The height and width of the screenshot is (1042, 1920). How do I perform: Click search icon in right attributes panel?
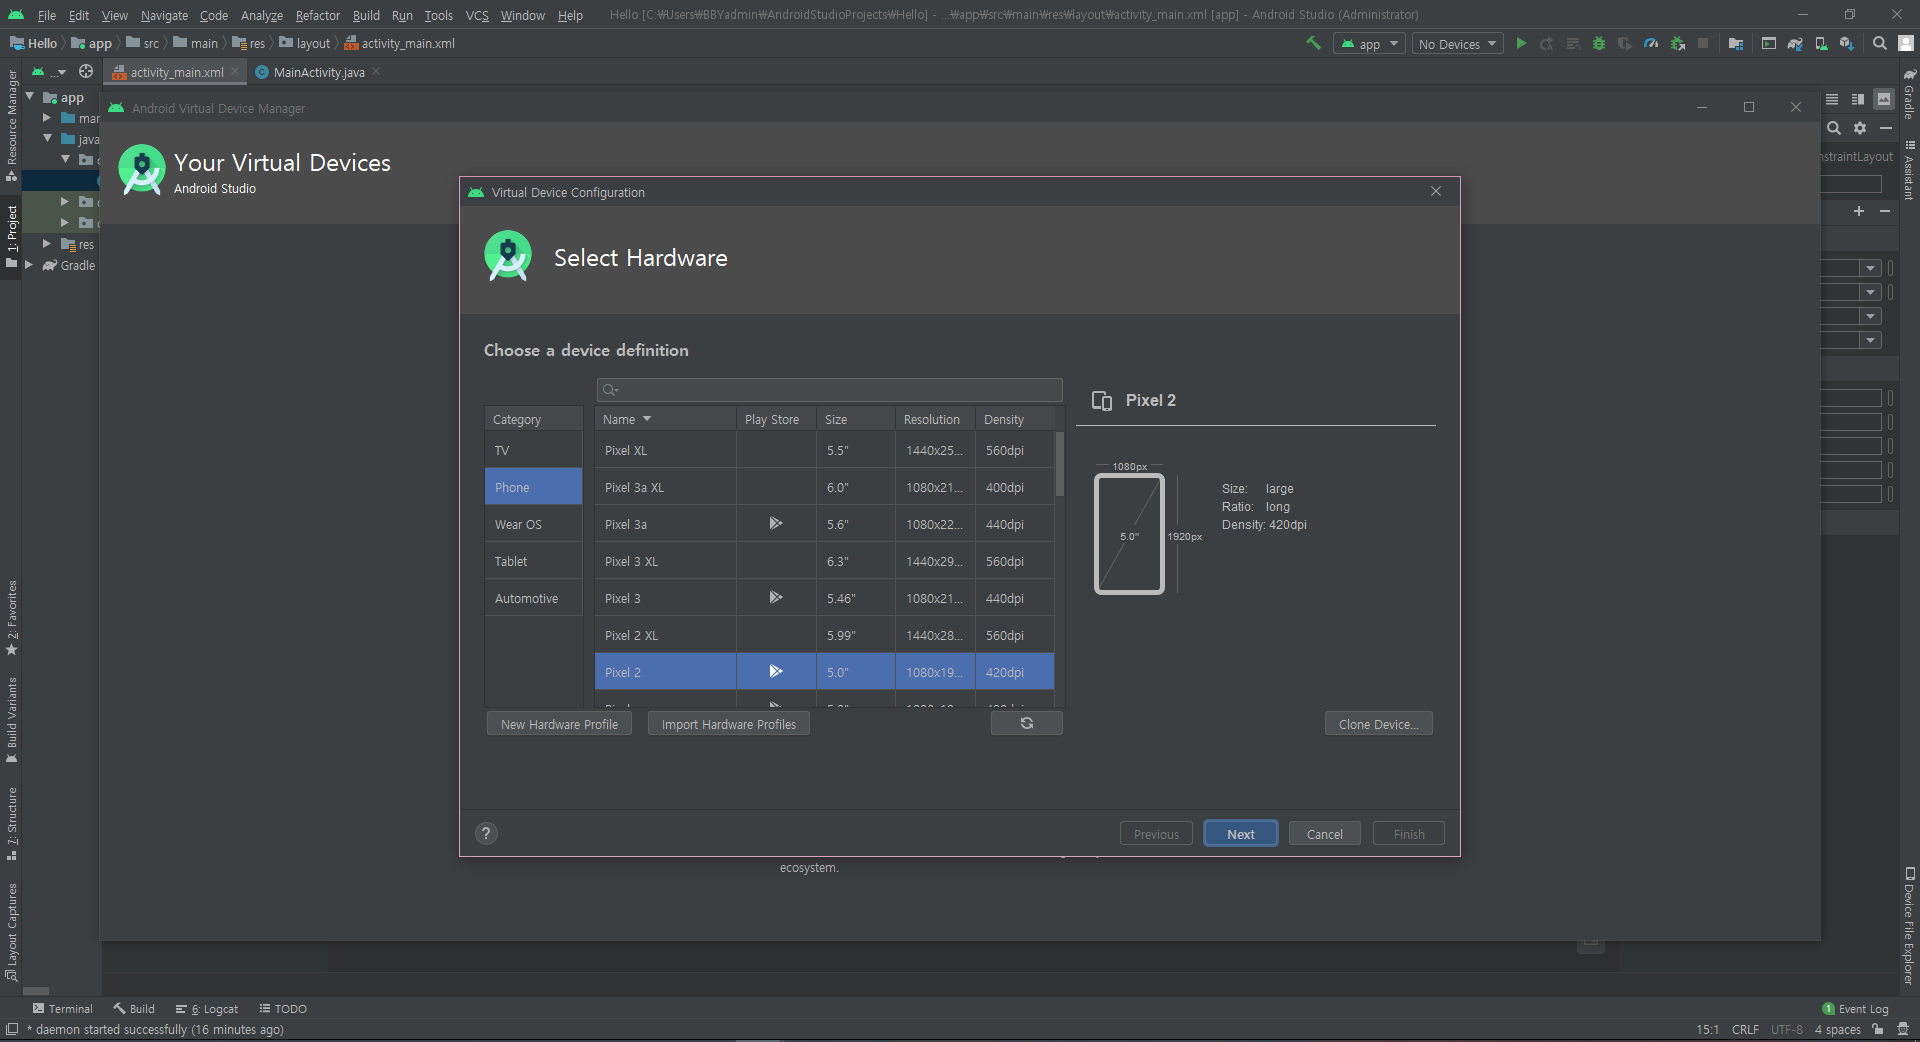pos(1834,128)
